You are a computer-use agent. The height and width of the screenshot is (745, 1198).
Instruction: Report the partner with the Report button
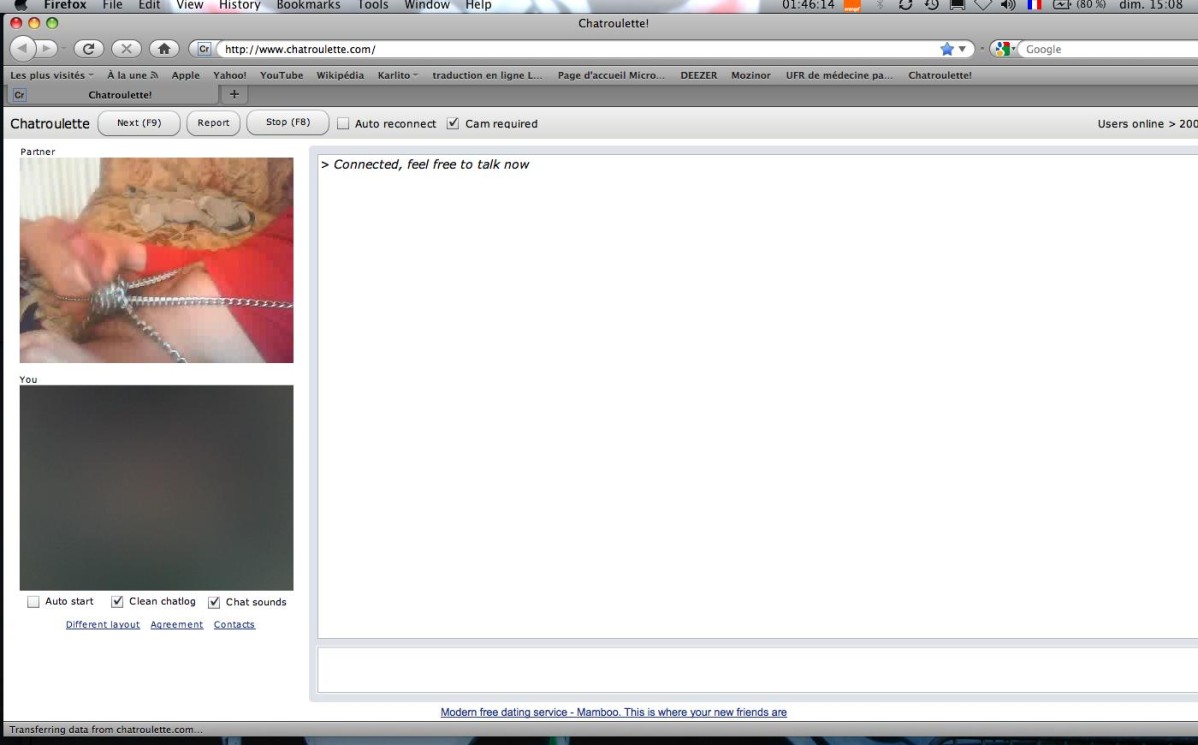(213, 123)
